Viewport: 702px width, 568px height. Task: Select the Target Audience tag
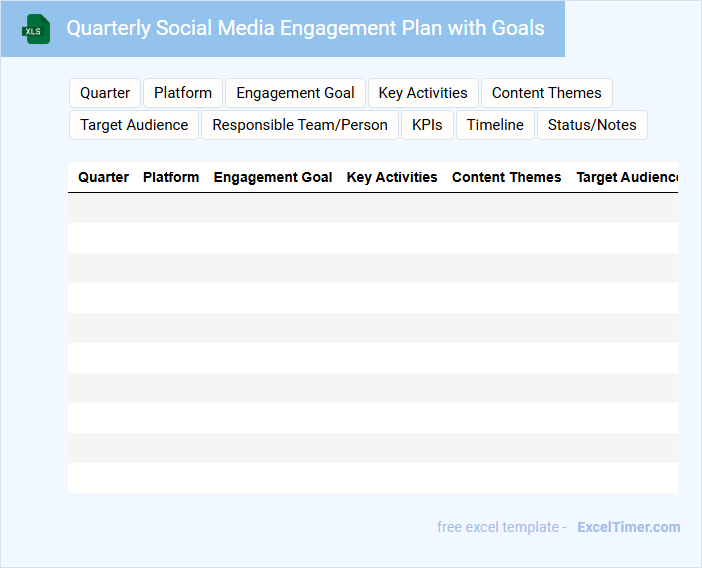pyautogui.click(x=134, y=125)
